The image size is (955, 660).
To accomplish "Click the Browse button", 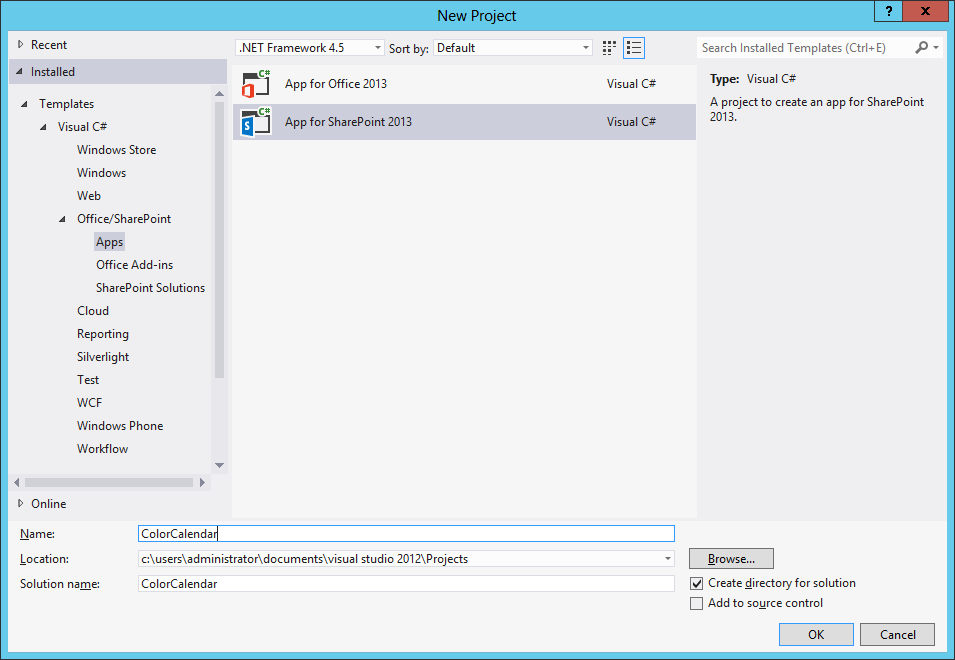I will click(731, 559).
